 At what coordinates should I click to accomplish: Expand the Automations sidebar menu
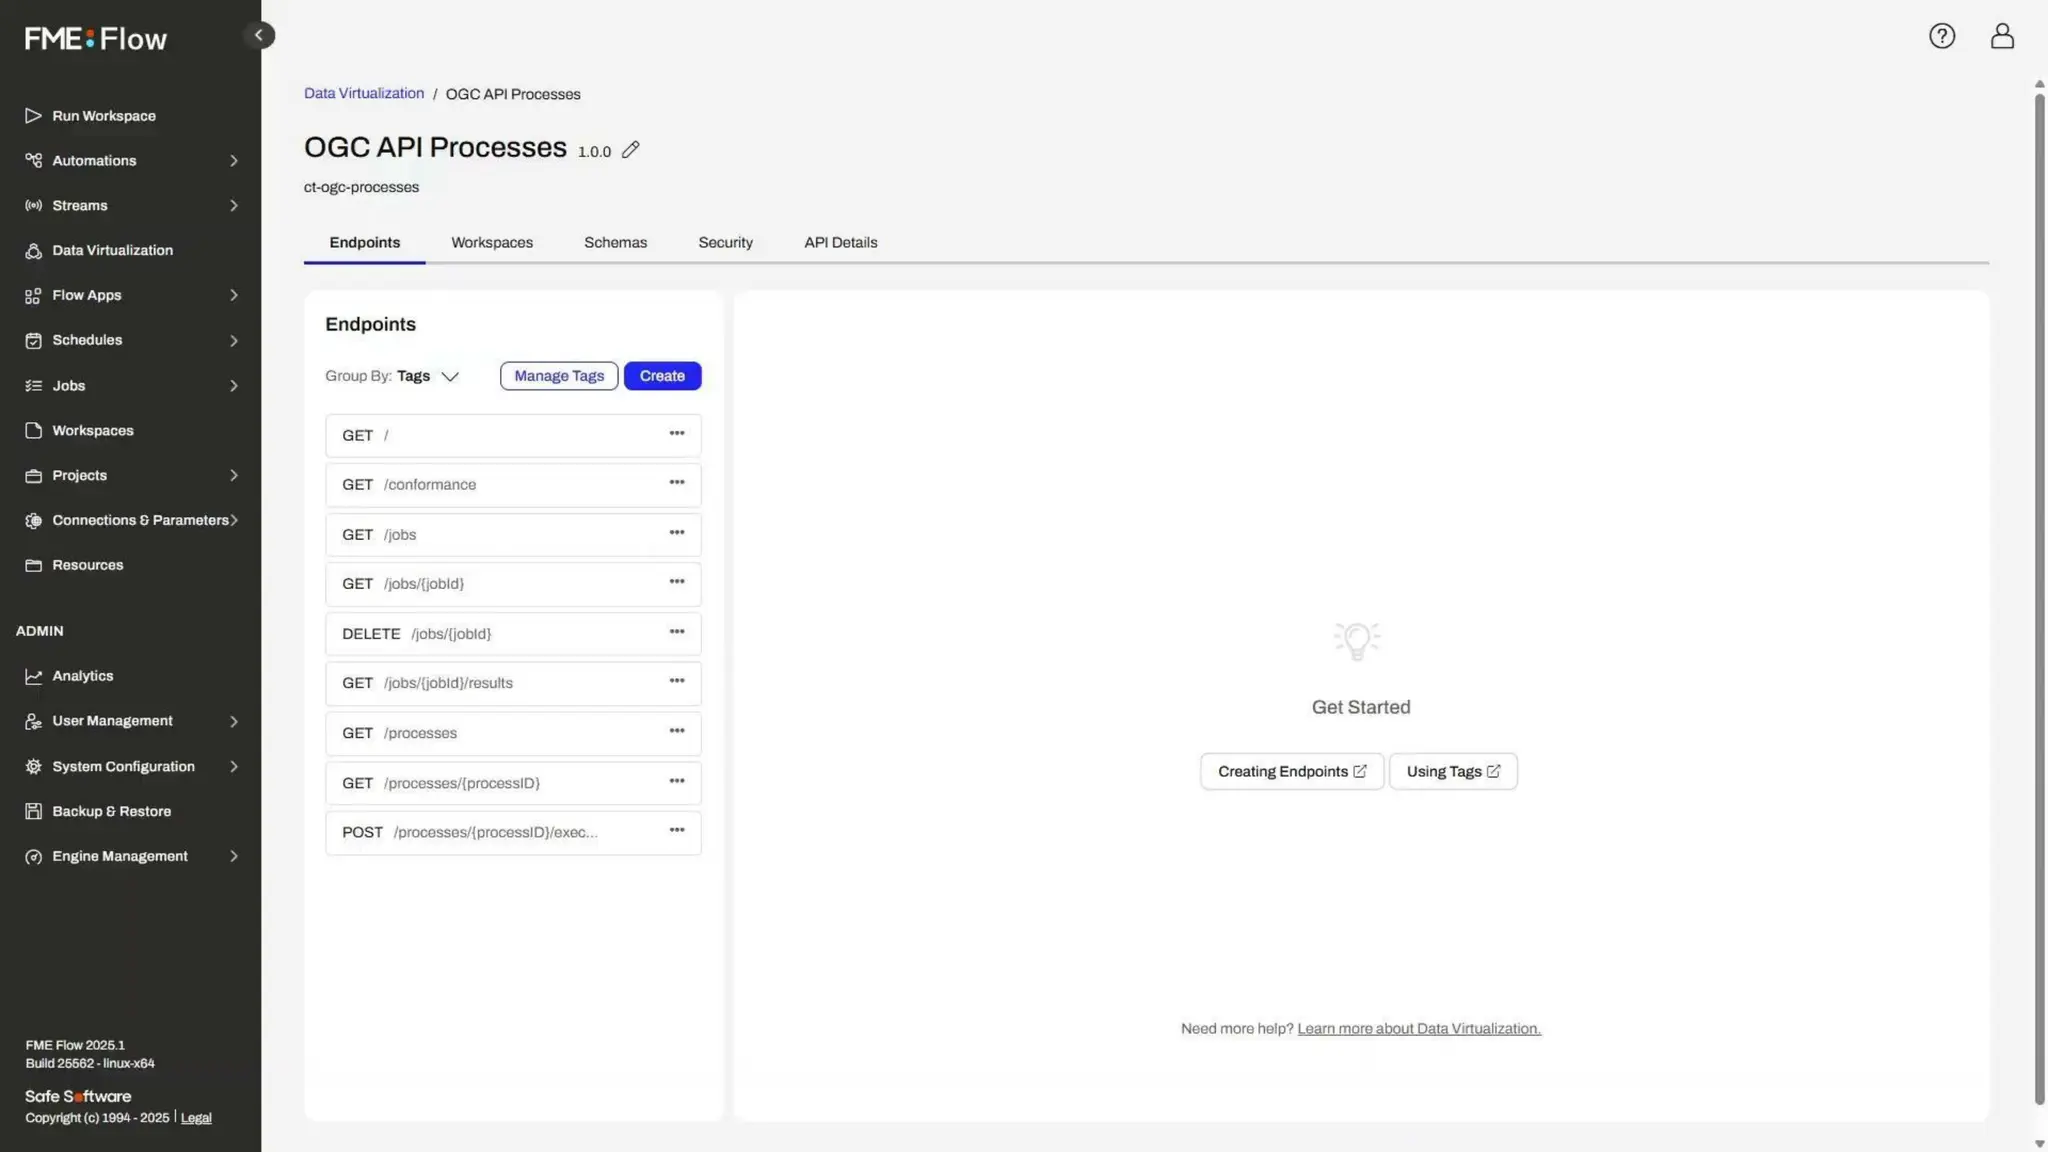tap(233, 161)
